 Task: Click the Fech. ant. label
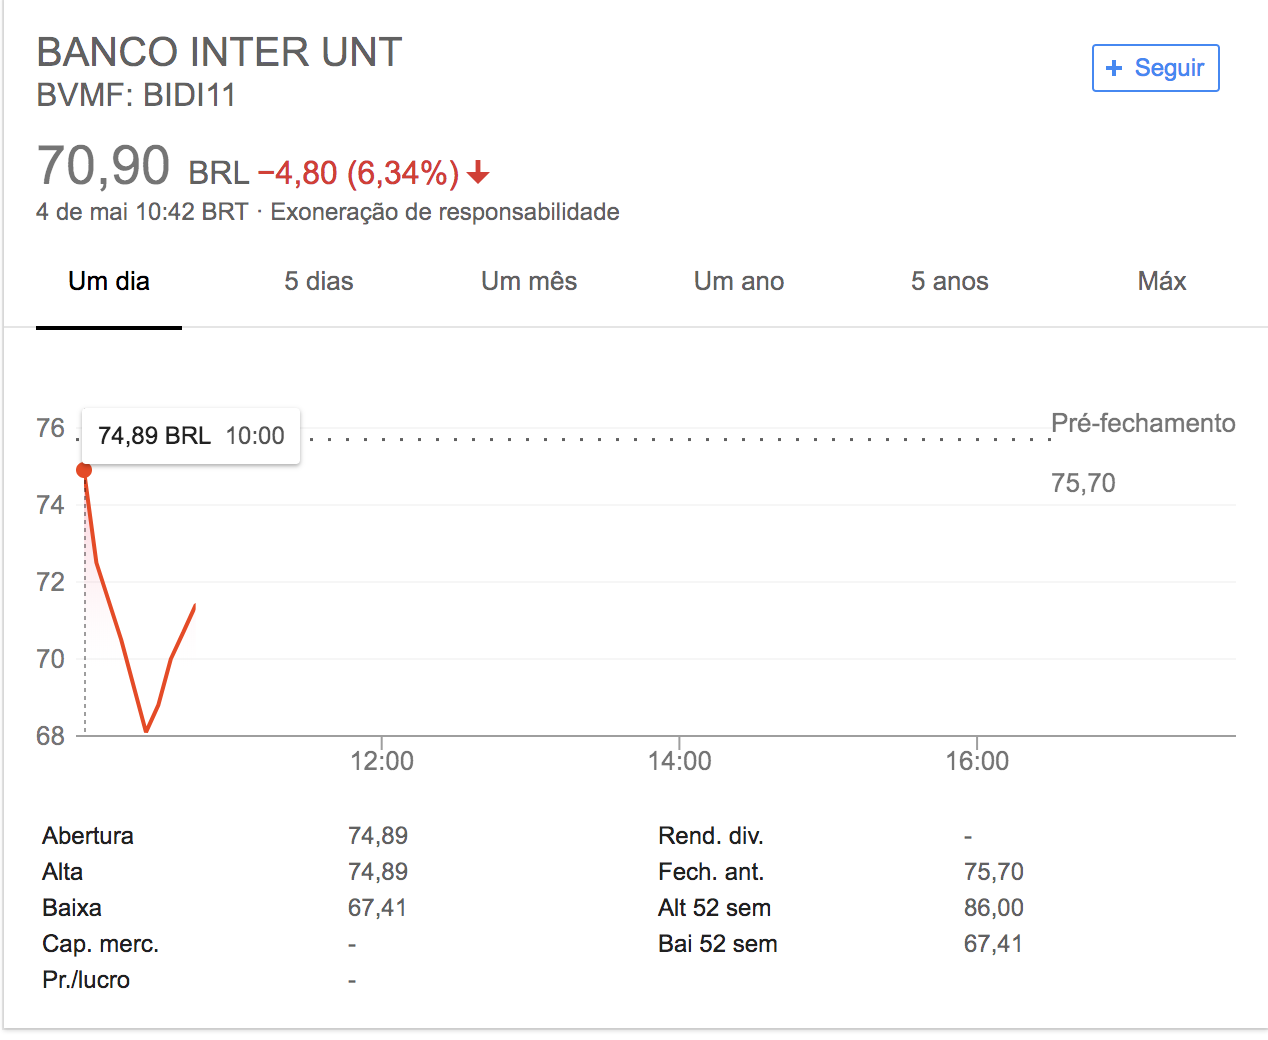pos(711,872)
